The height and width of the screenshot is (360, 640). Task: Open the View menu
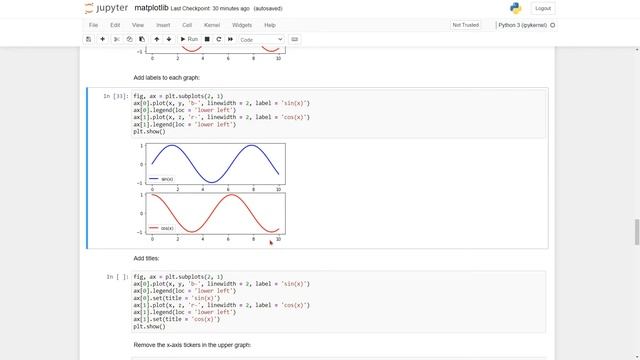click(138, 25)
